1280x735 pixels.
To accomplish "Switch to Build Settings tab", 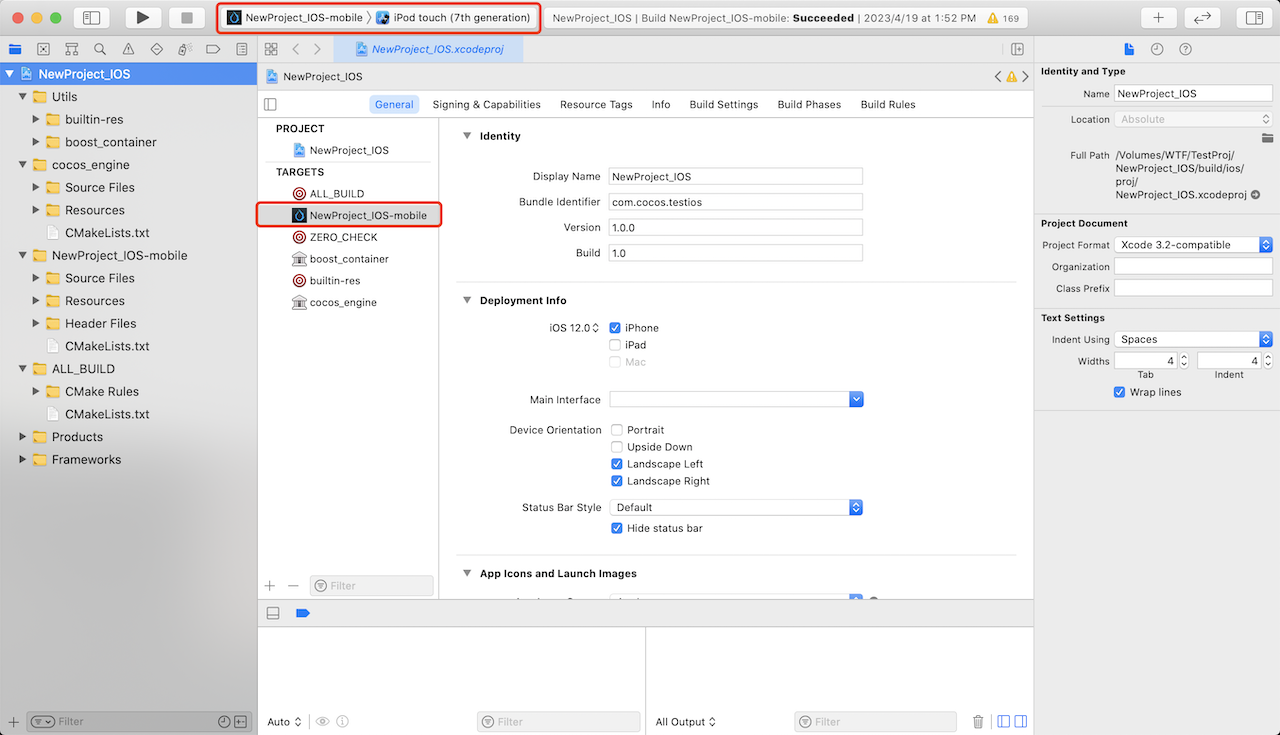I will (x=724, y=104).
